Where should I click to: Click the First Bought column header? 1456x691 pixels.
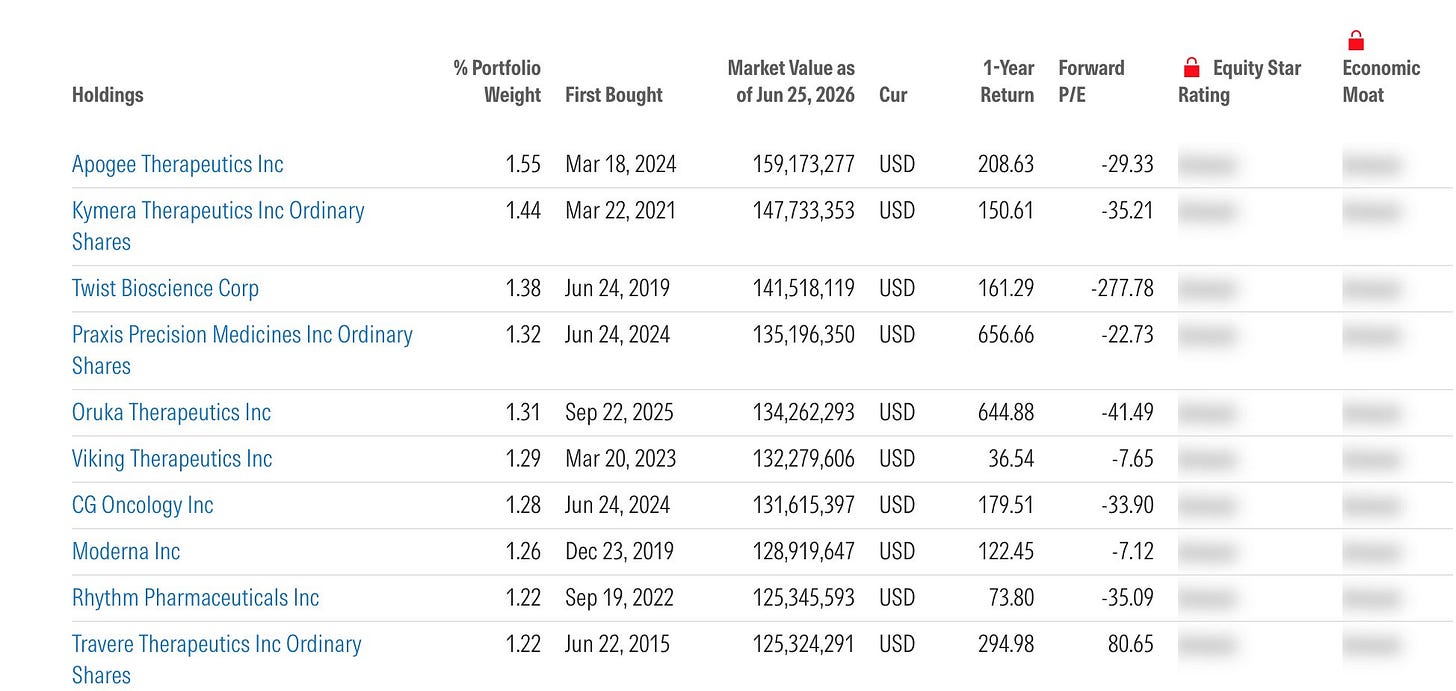tap(614, 95)
